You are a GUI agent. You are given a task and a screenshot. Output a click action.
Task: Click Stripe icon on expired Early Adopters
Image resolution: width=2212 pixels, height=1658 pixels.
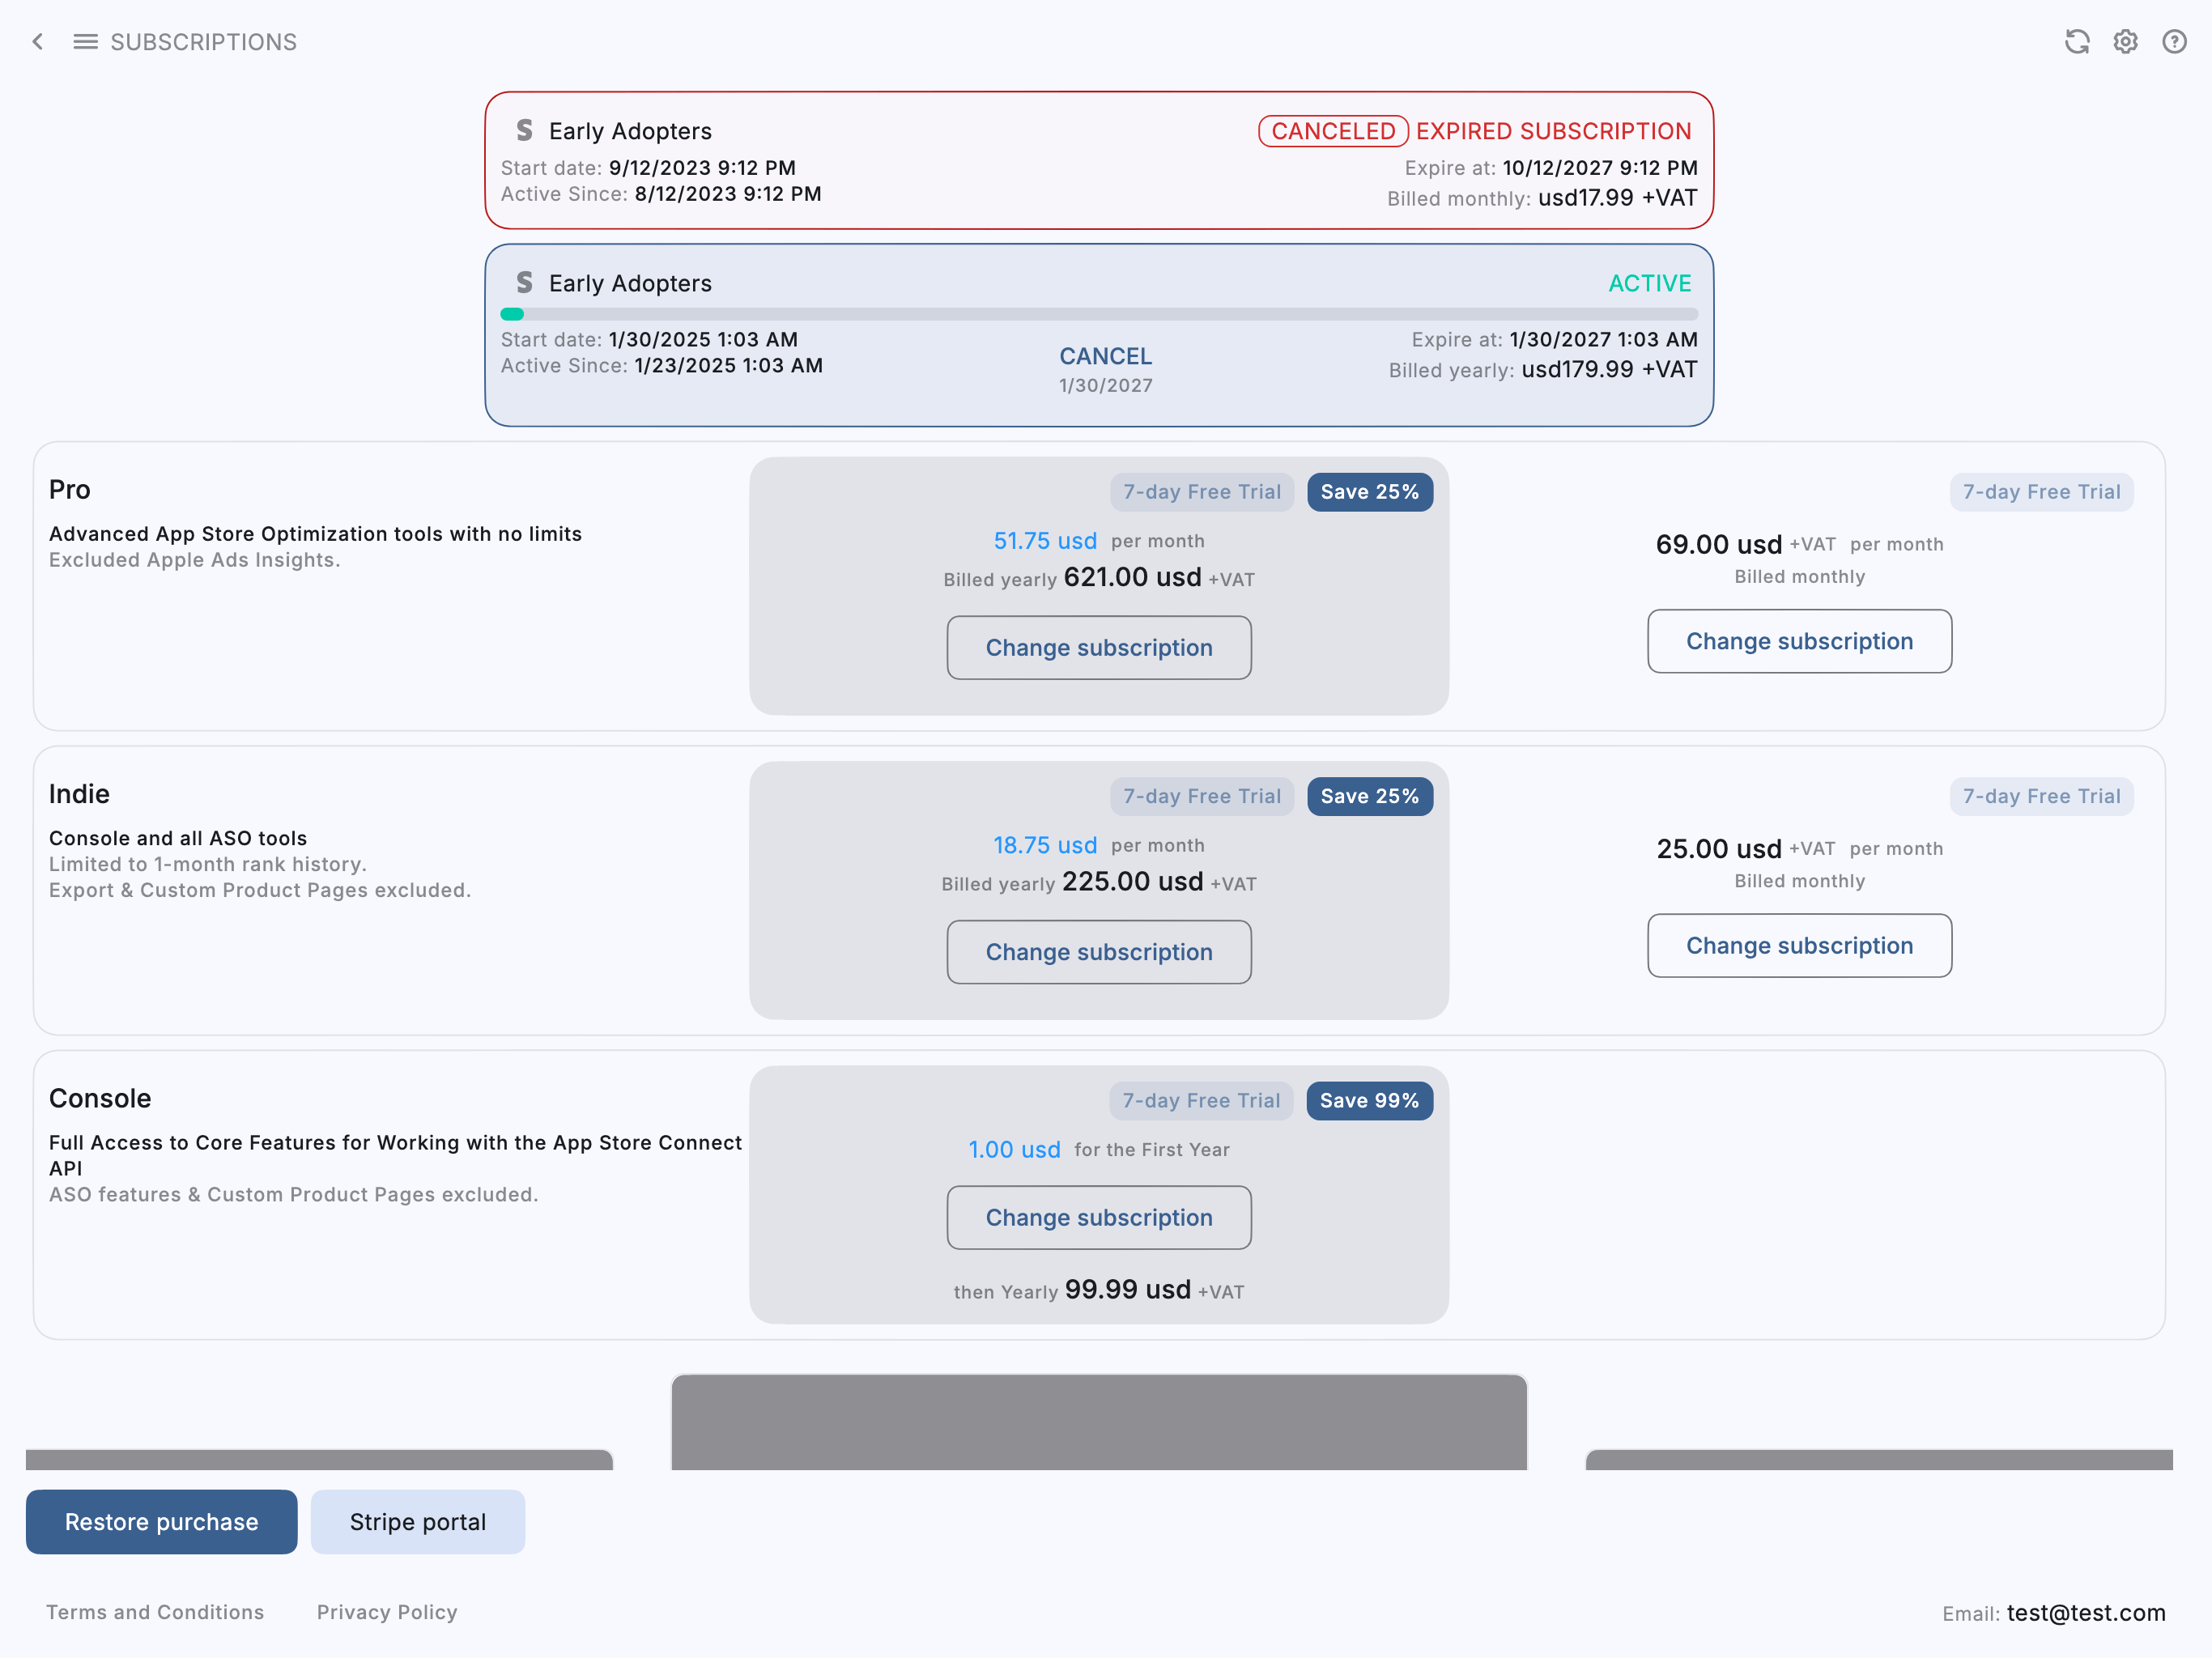point(524,131)
